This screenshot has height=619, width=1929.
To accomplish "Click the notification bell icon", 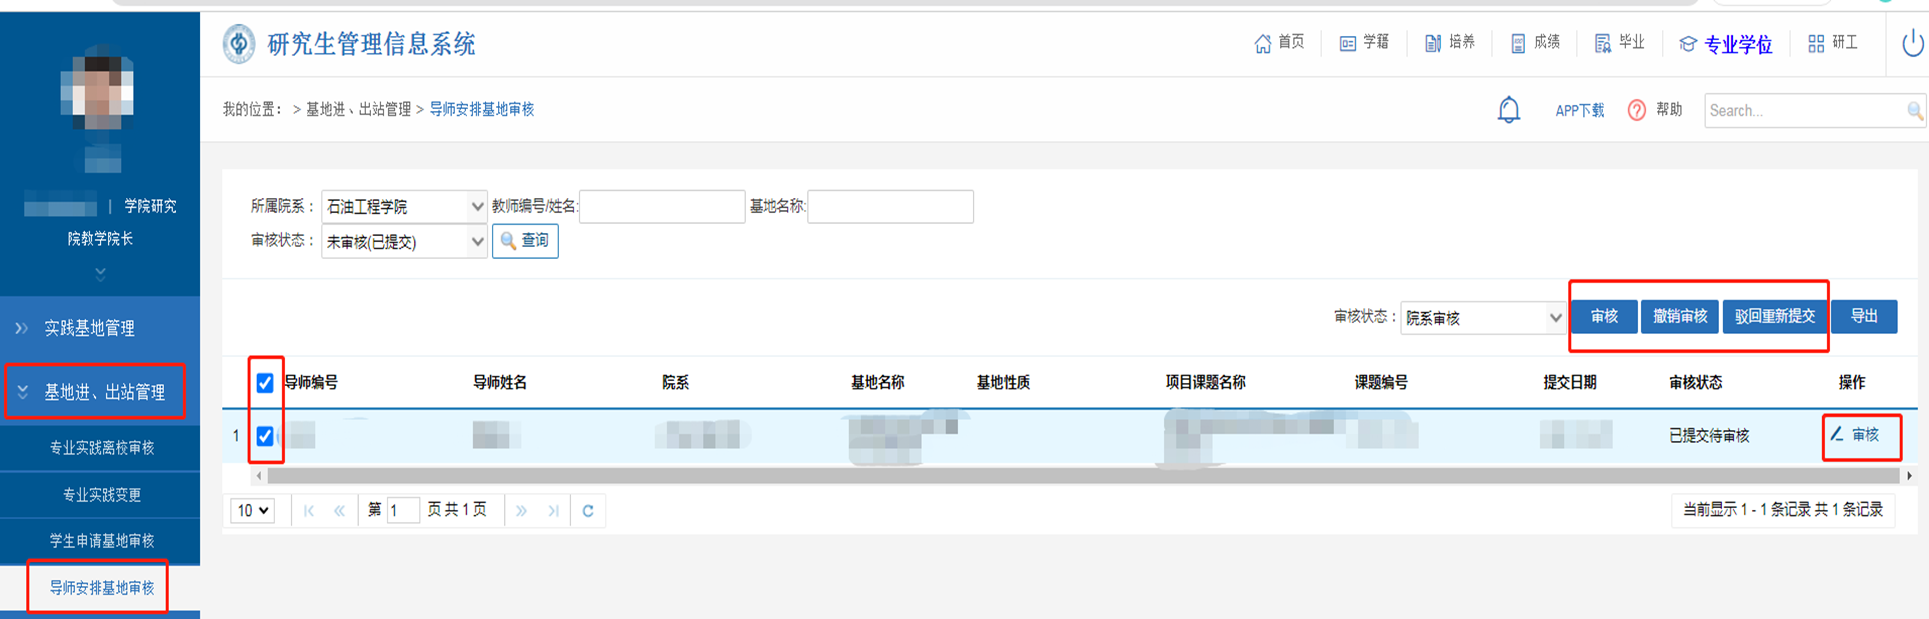I will tap(1508, 110).
